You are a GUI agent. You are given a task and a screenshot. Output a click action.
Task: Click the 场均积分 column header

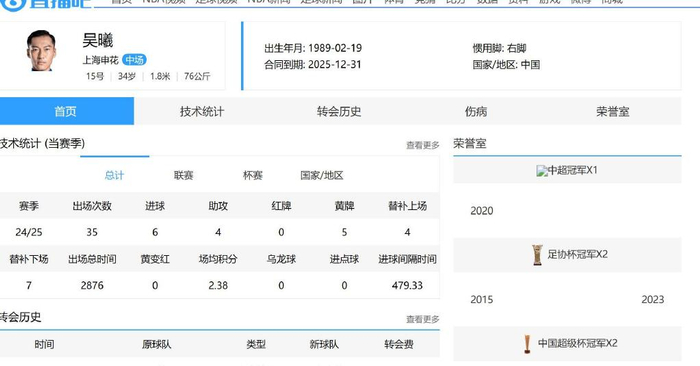click(x=218, y=259)
